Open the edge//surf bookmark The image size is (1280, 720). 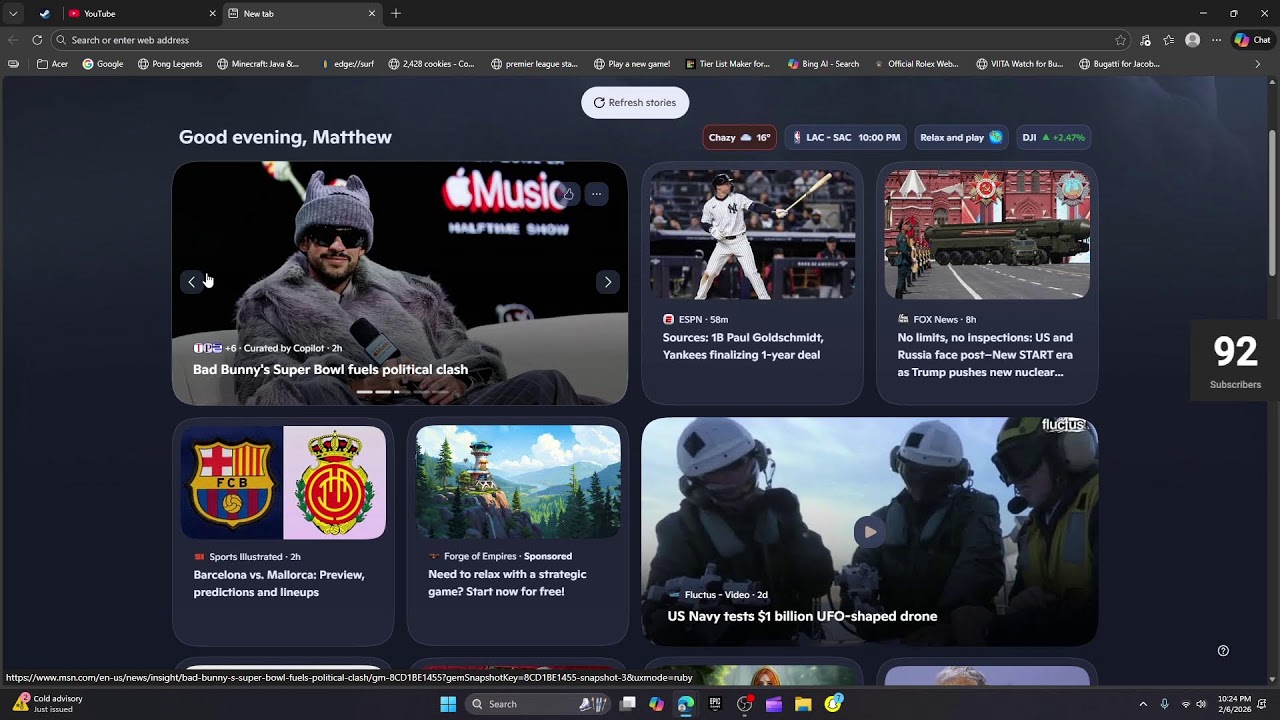point(346,64)
